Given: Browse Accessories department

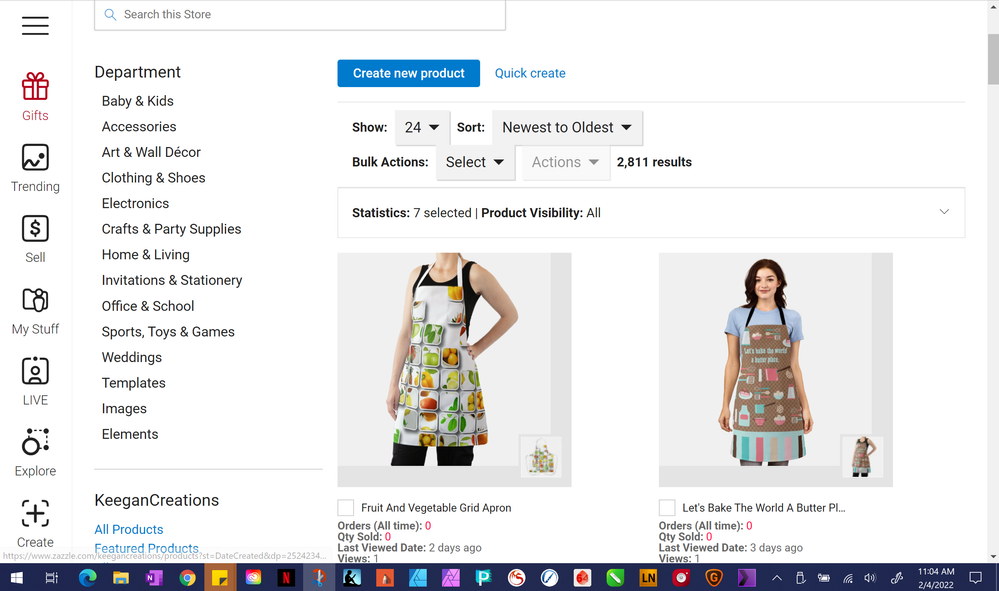Looking at the screenshot, I should coord(139,127).
